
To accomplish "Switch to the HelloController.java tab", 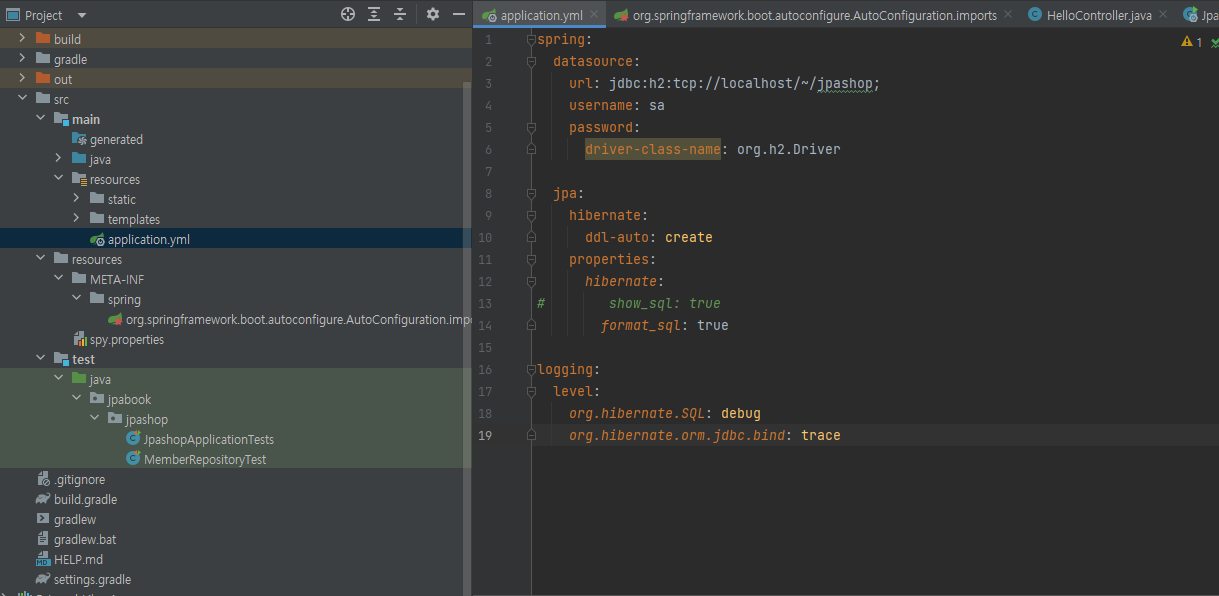I will tap(1097, 15).
